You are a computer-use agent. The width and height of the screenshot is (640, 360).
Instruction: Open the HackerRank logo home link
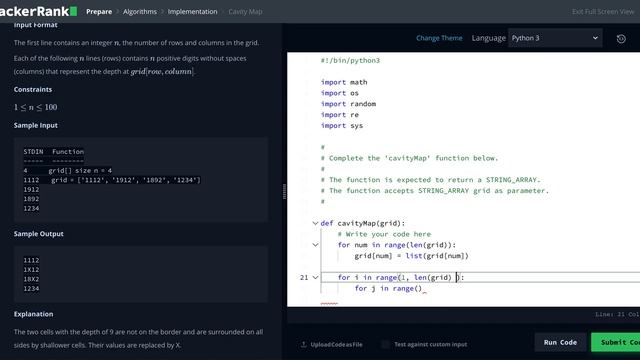(x=38, y=11)
